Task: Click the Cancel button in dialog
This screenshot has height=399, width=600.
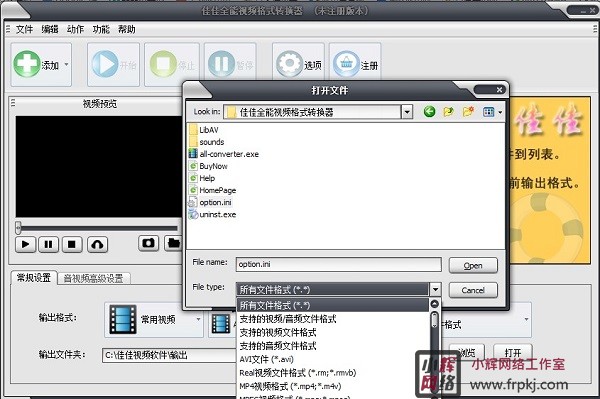Action: pyautogui.click(x=473, y=290)
